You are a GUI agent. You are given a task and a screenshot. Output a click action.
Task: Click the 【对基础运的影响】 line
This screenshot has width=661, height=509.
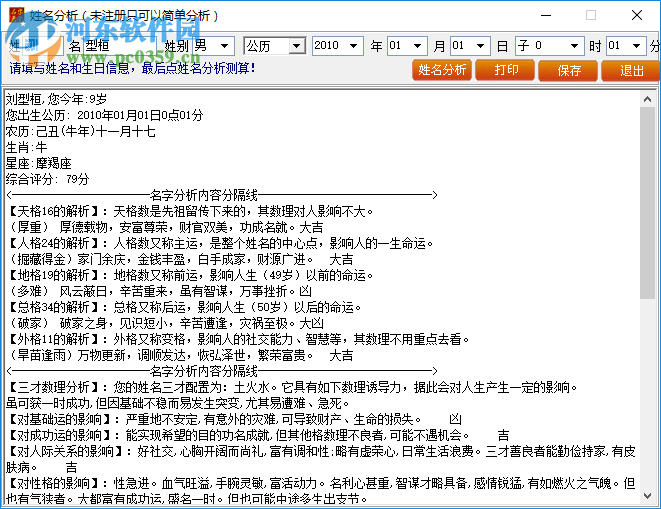(x=234, y=419)
